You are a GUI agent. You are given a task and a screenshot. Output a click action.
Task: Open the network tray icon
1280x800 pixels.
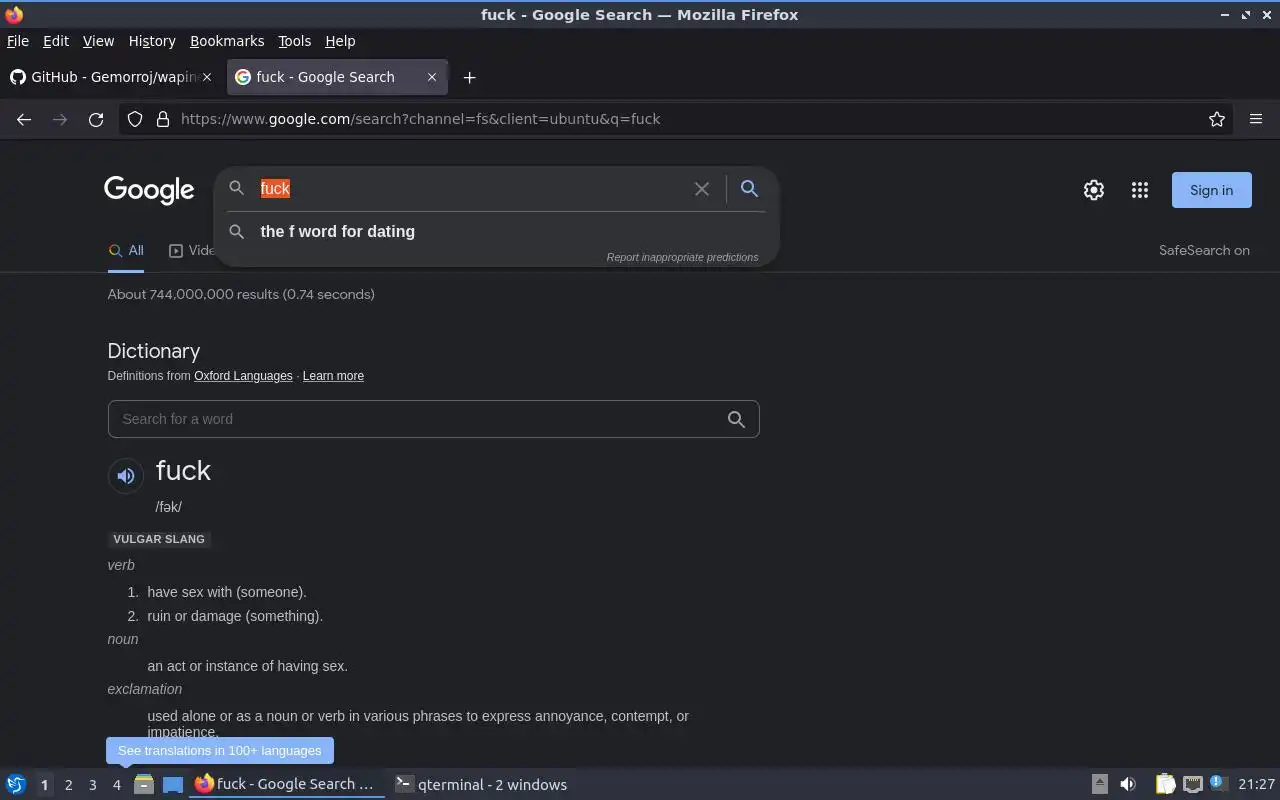pos(1192,784)
